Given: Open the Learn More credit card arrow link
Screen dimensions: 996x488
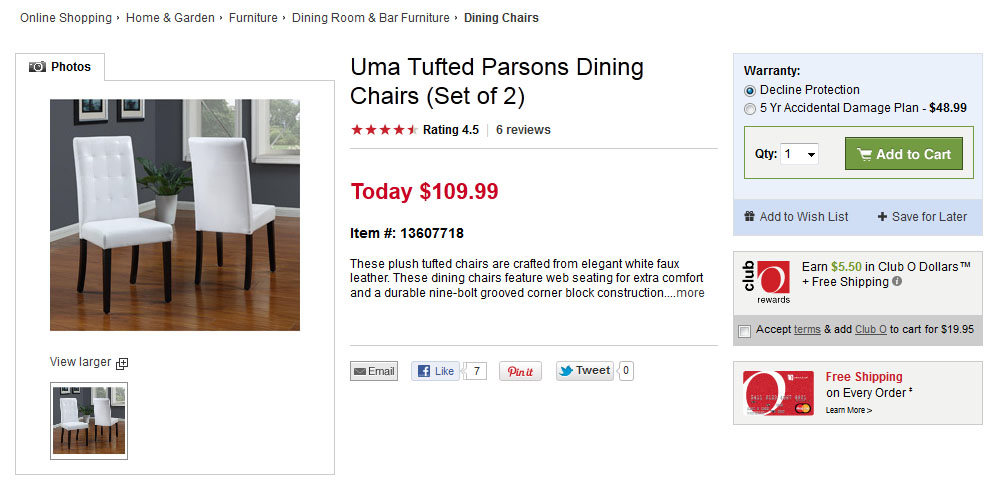Looking at the screenshot, I should [849, 410].
